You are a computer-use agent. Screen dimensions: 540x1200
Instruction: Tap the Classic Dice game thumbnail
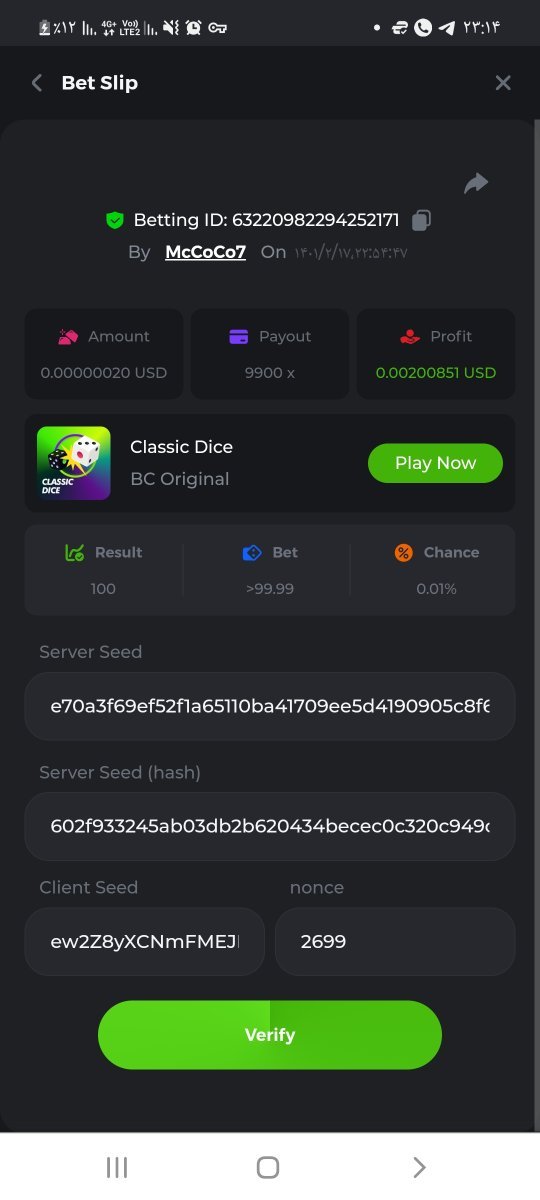[74, 463]
